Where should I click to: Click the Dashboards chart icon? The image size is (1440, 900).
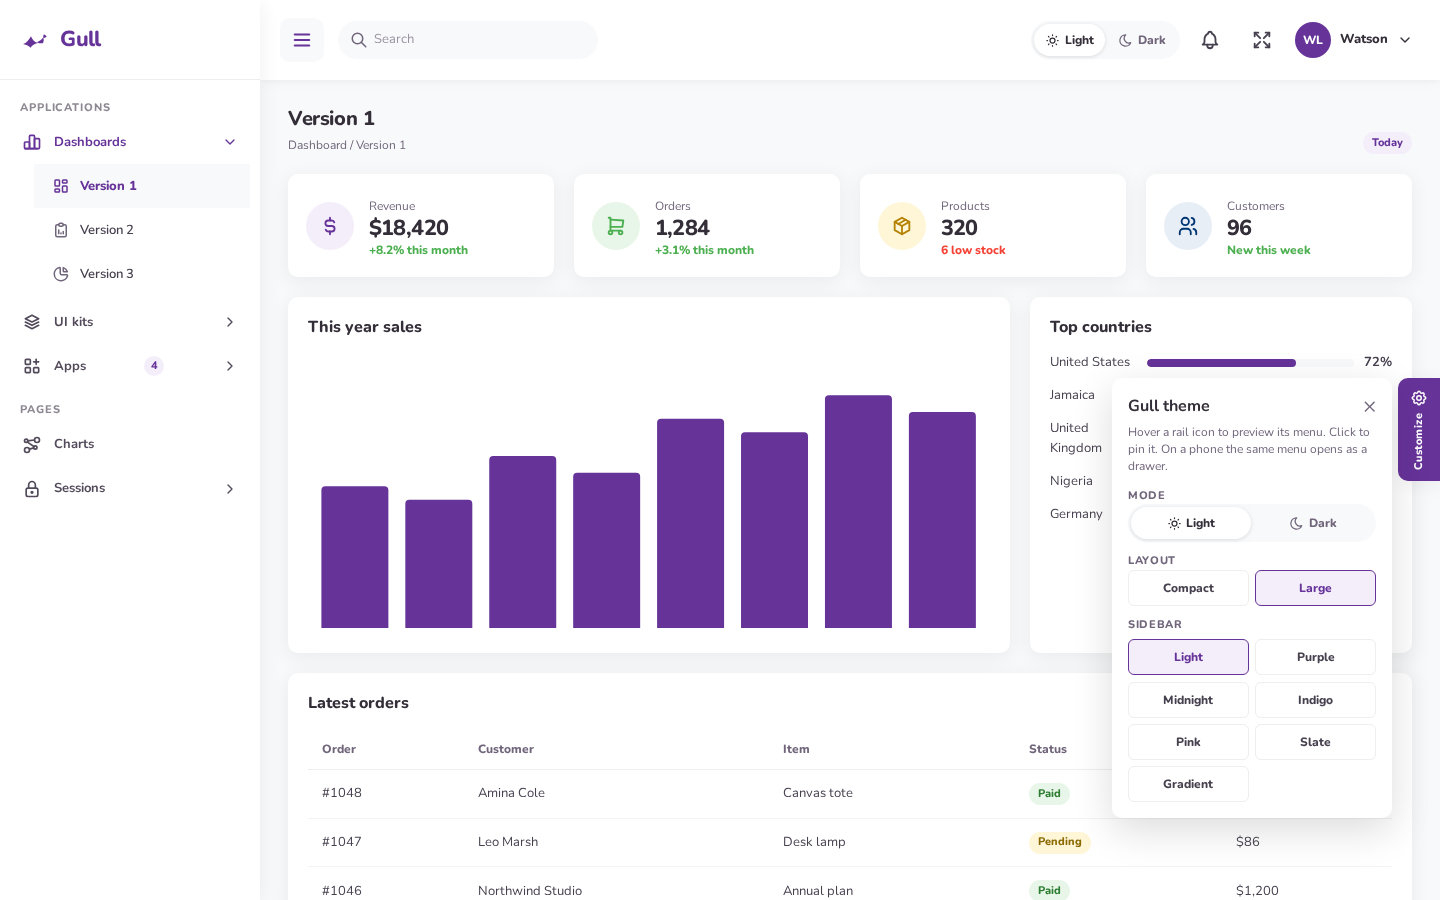point(32,142)
